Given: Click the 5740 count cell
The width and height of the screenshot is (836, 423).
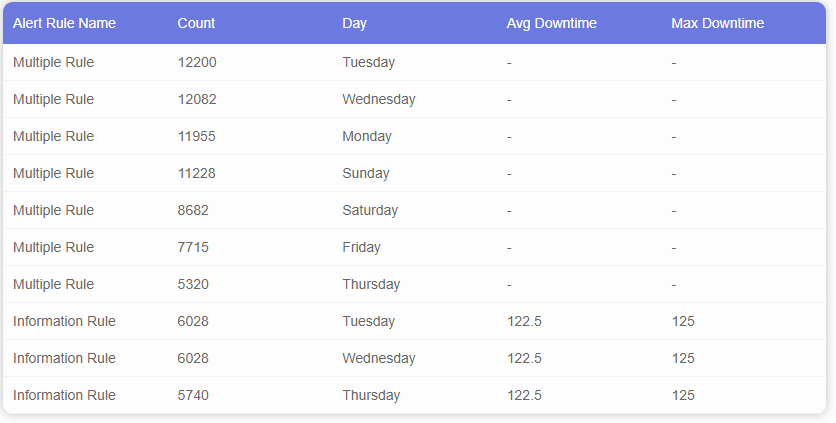Looking at the screenshot, I should point(193,395).
